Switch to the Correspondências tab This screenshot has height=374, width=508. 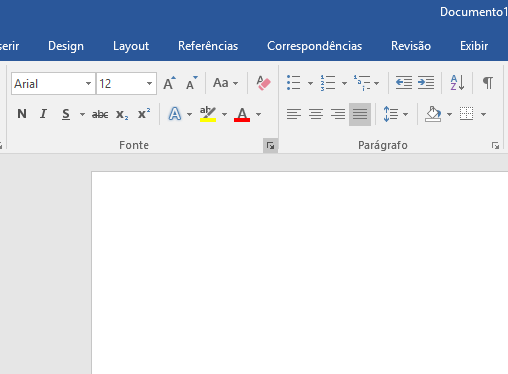[x=314, y=46]
